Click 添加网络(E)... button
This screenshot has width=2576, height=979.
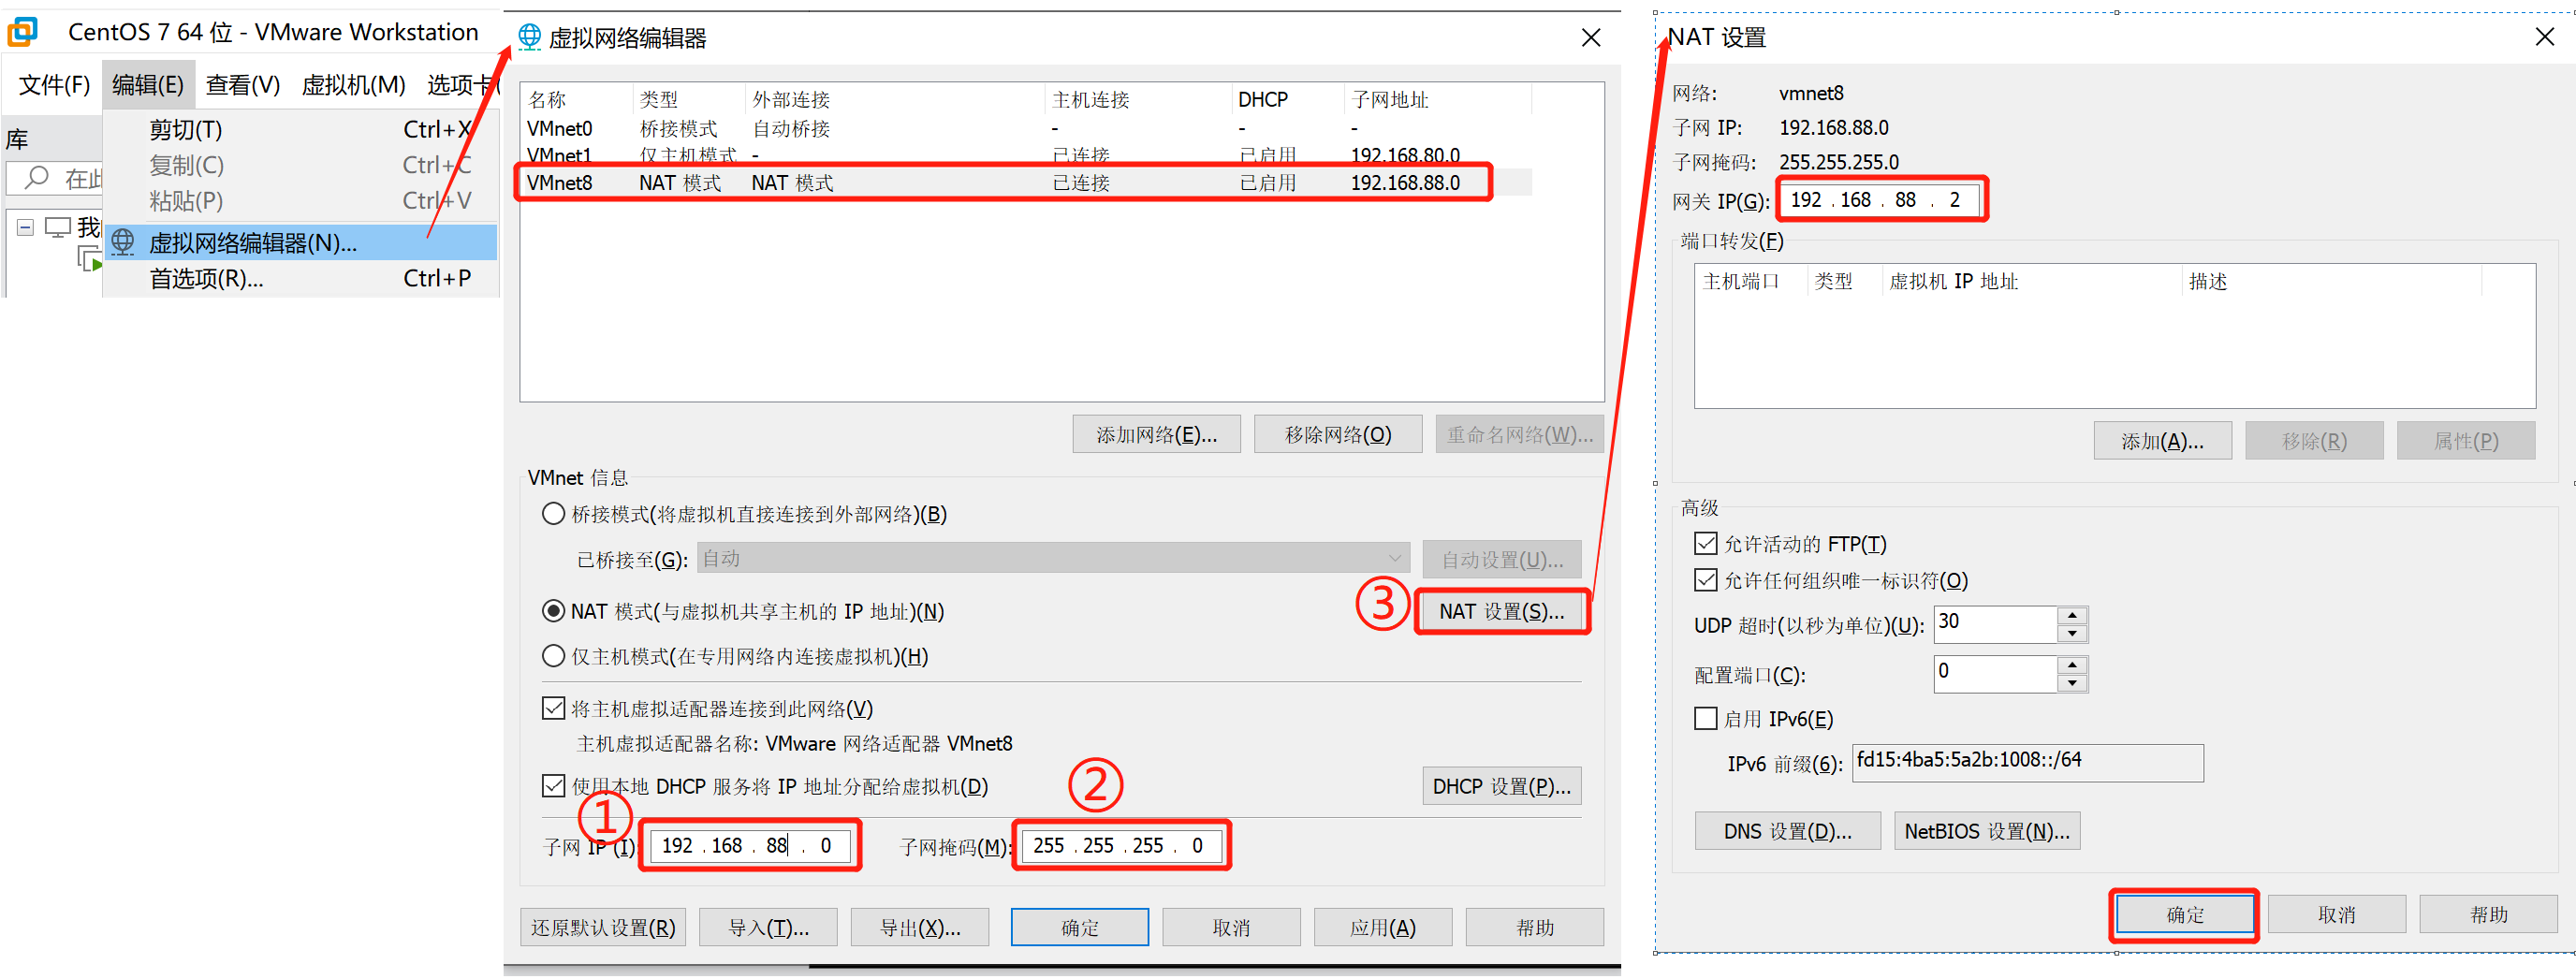[1156, 434]
